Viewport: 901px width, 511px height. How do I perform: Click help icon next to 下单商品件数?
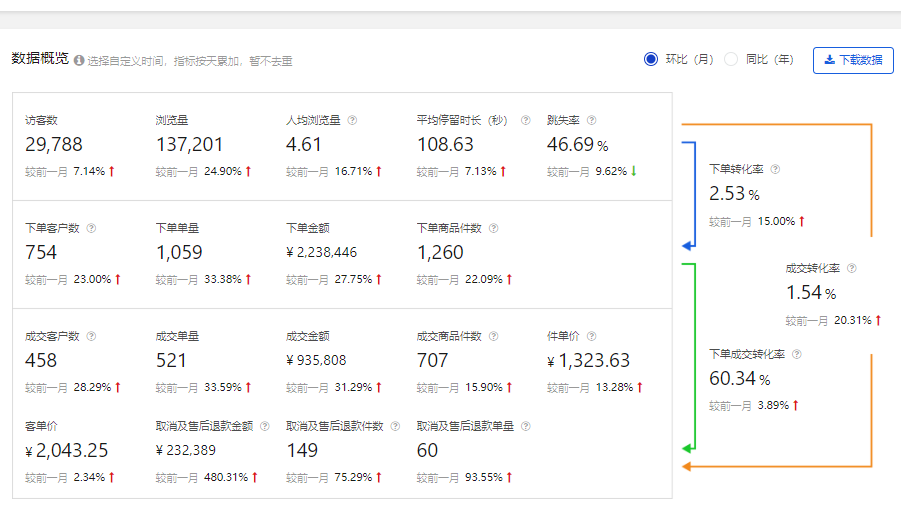[493, 228]
